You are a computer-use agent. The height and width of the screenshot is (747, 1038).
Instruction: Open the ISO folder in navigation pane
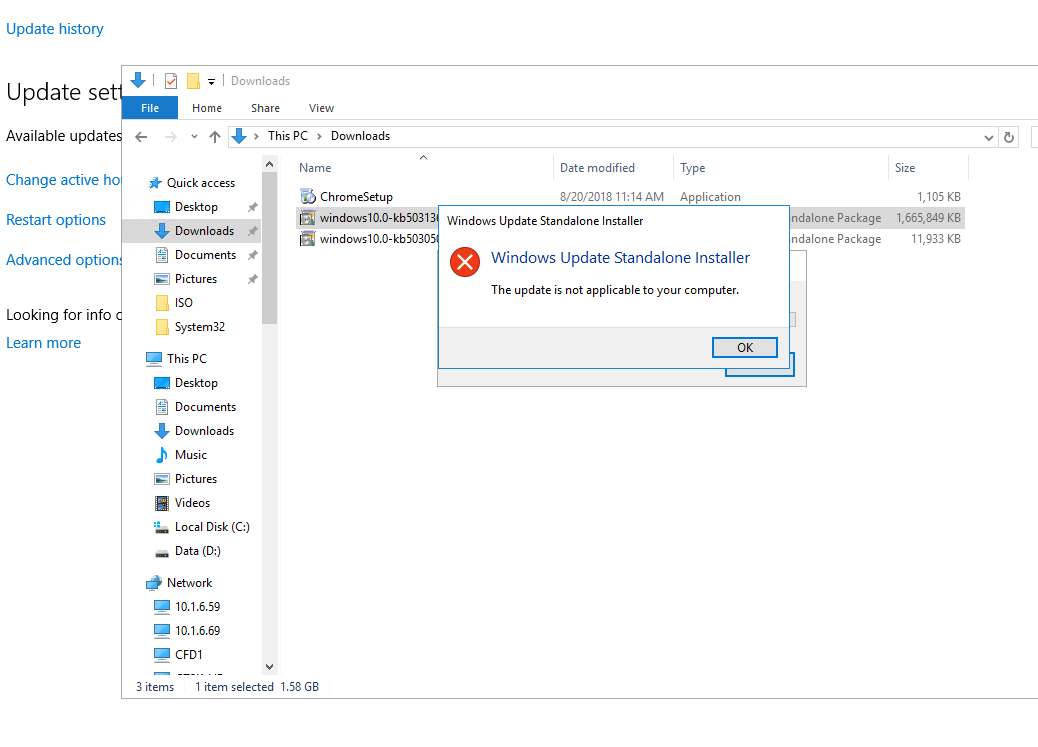tap(183, 303)
